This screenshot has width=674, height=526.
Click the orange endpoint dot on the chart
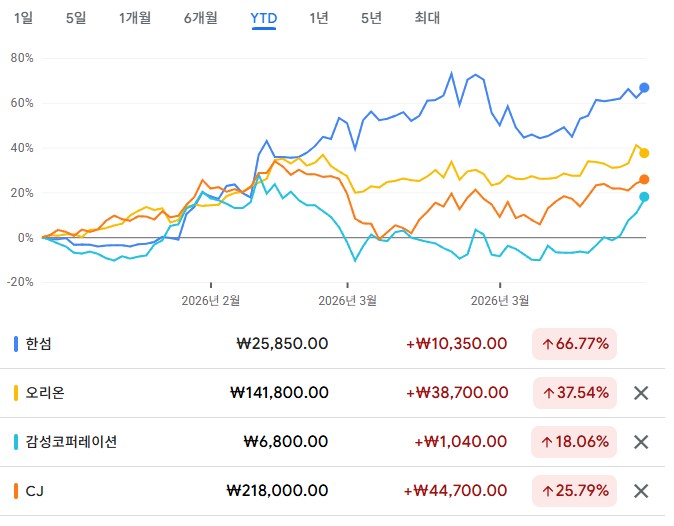644,180
